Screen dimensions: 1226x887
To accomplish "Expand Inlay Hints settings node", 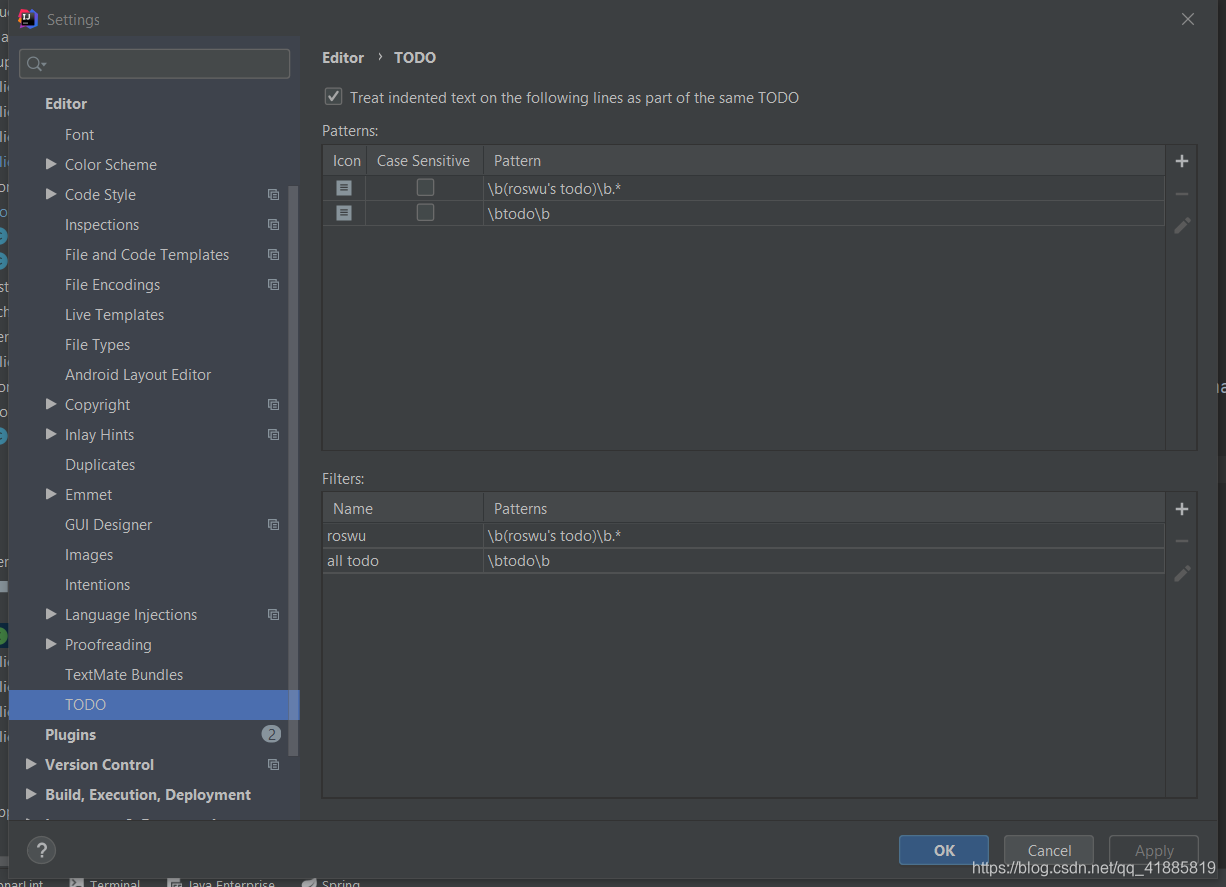I will point(51,434).
